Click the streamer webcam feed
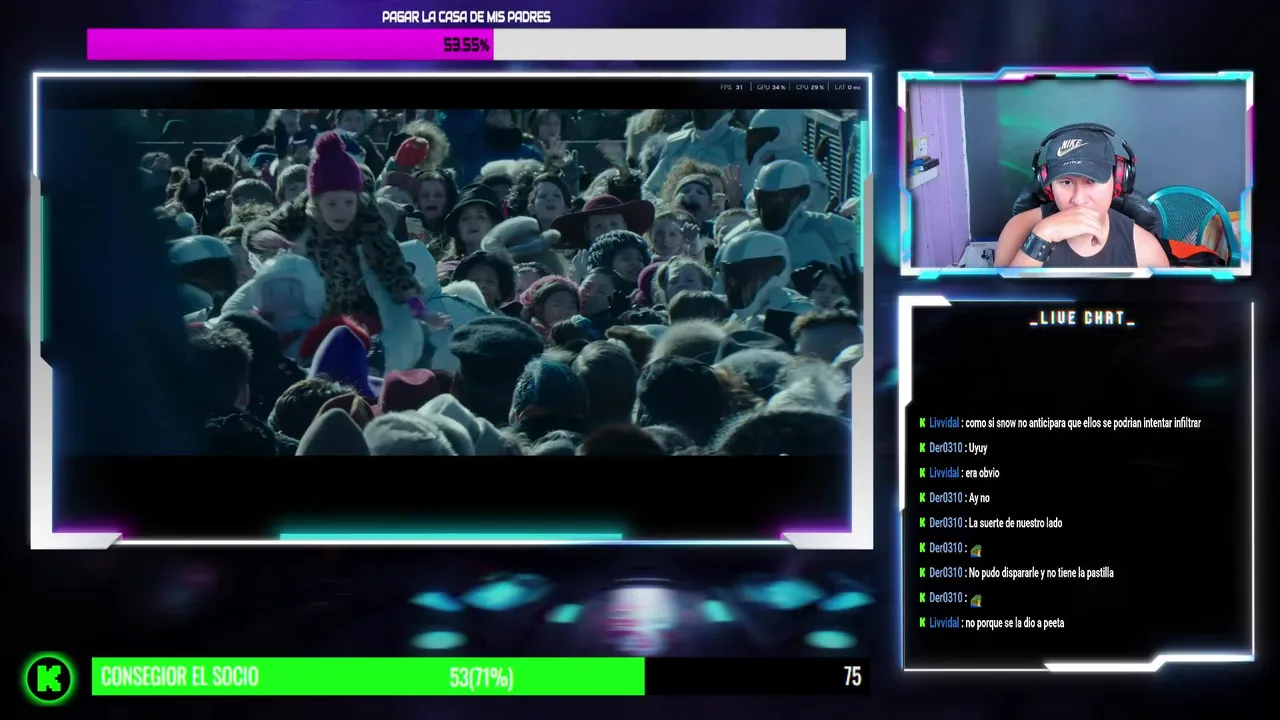The width and height of the screenshot is (1280, 720). pyautogui.click(x=1075, y=173)
